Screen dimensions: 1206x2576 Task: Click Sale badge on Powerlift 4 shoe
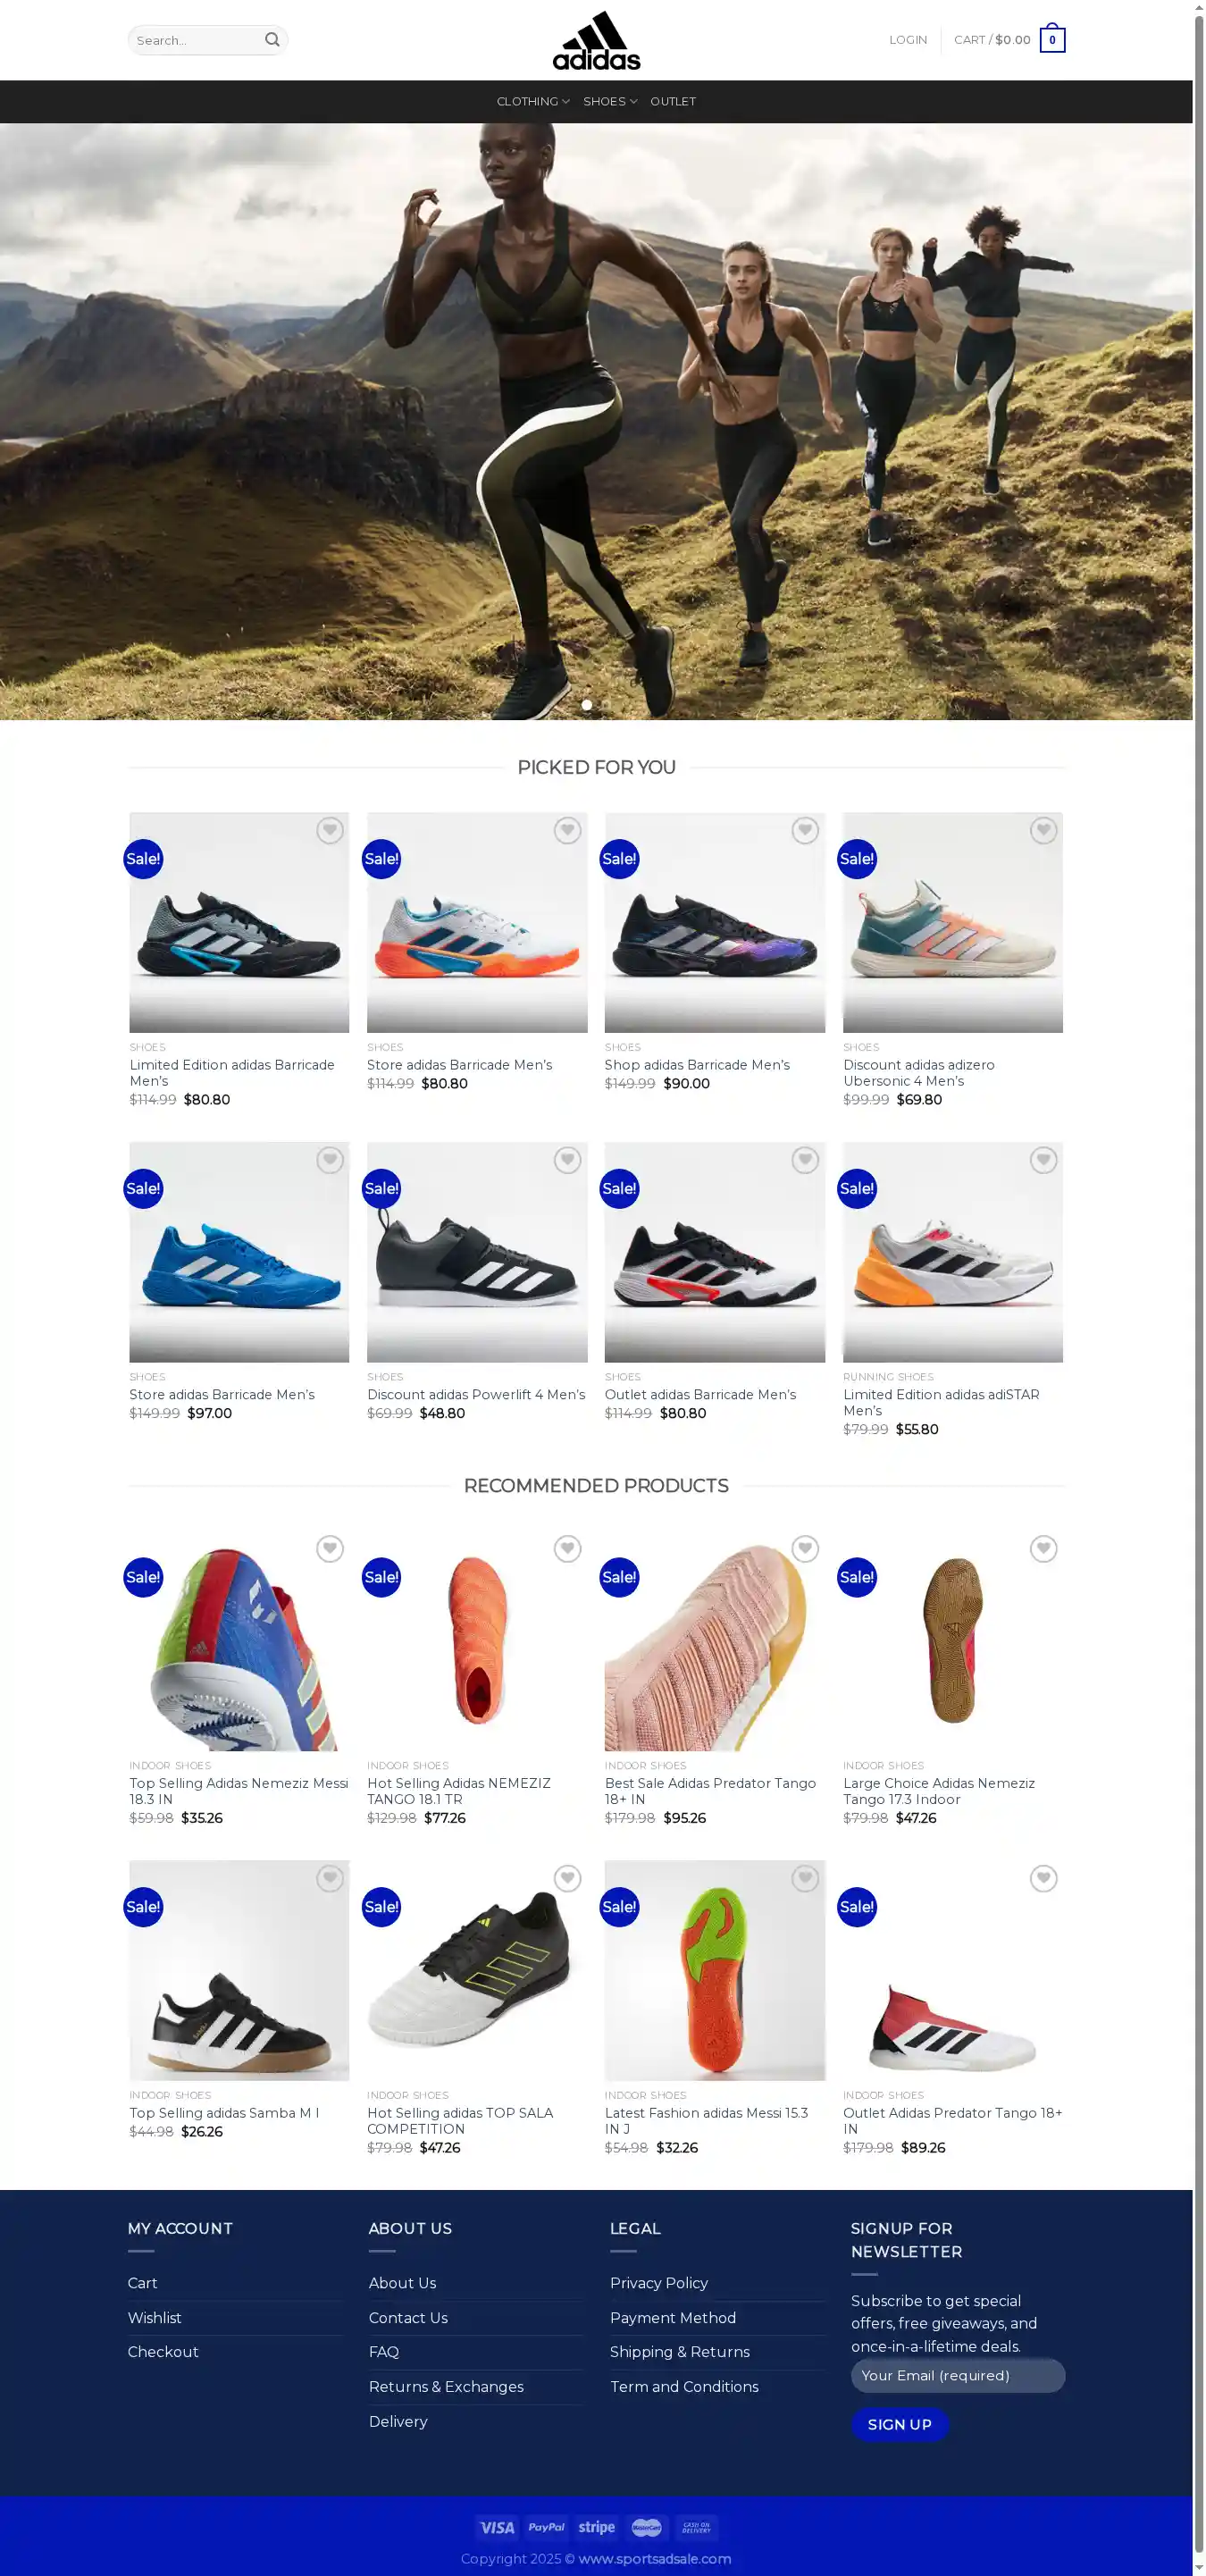coord(381,1188)
